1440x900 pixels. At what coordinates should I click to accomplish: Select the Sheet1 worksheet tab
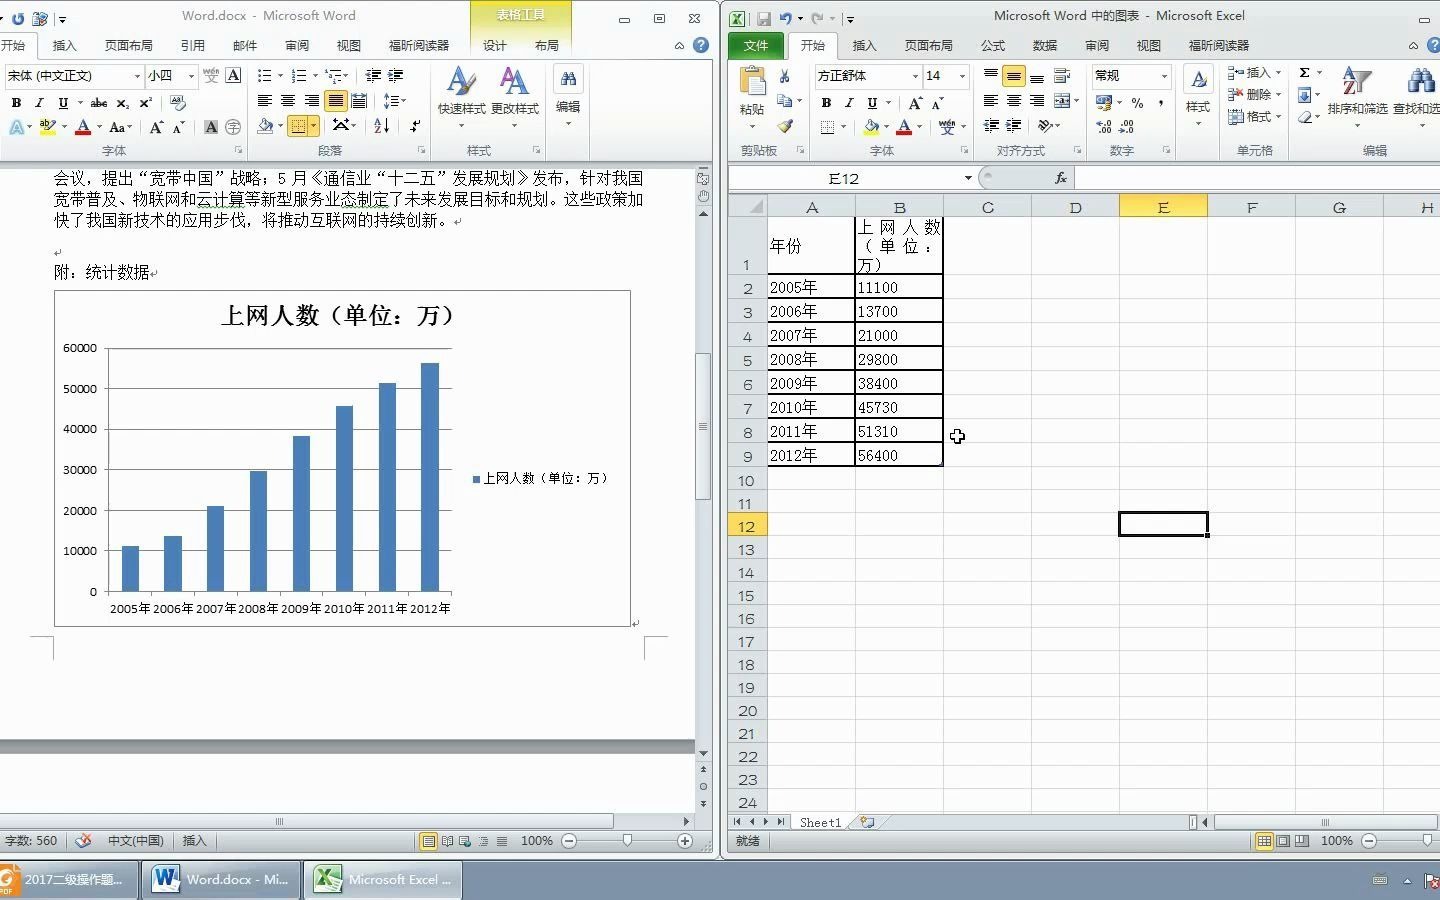pos(819,822)
